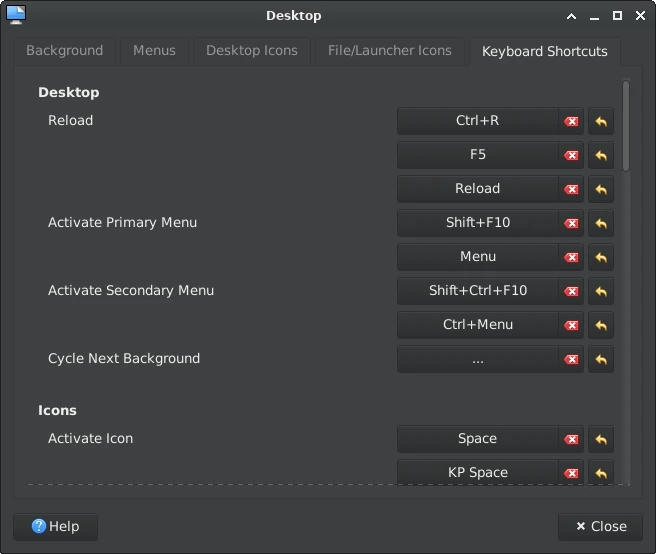Image resolution: width=656 pixels, height=554 pixels.
Task: Clear the KP Space shortcut
Action: pos(571,473)
